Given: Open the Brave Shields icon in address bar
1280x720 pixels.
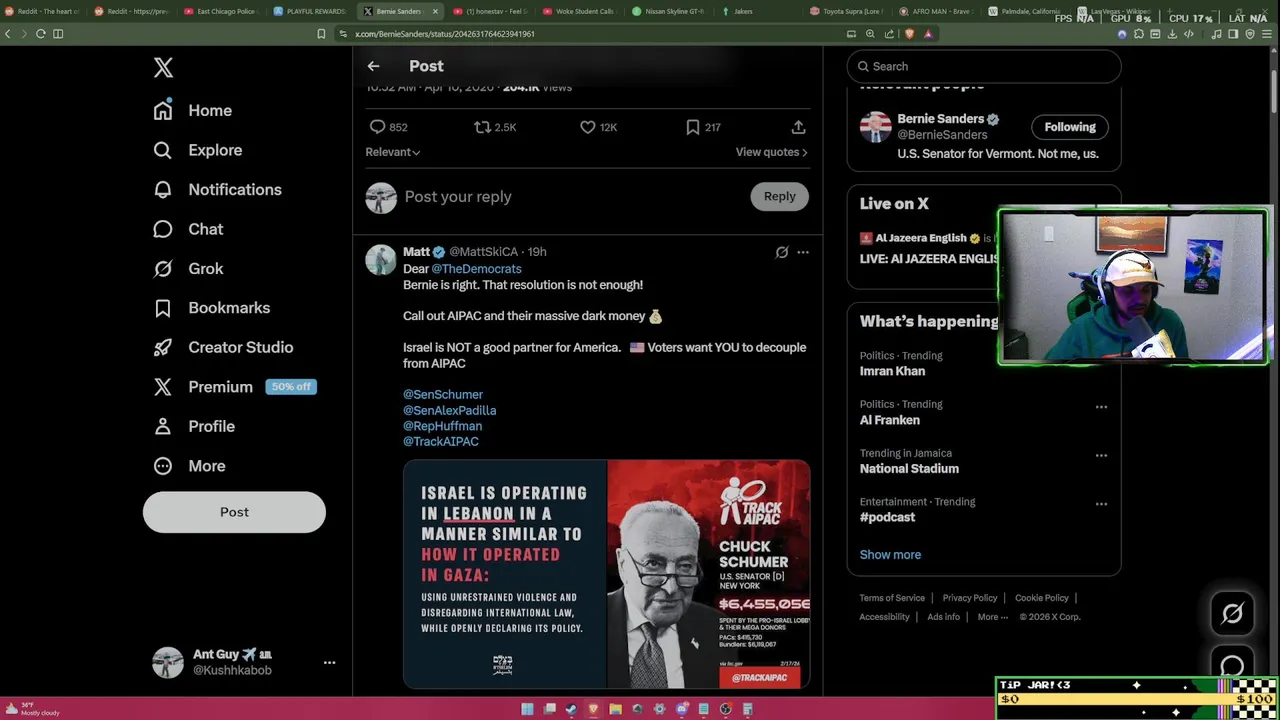Looking at the screenshot, I should point(909,34).
